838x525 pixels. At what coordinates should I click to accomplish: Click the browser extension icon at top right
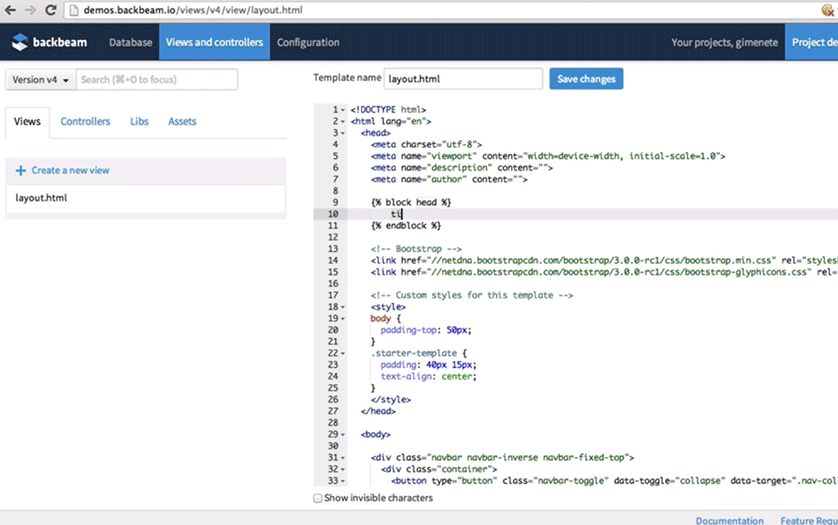[x=828, y=10]
